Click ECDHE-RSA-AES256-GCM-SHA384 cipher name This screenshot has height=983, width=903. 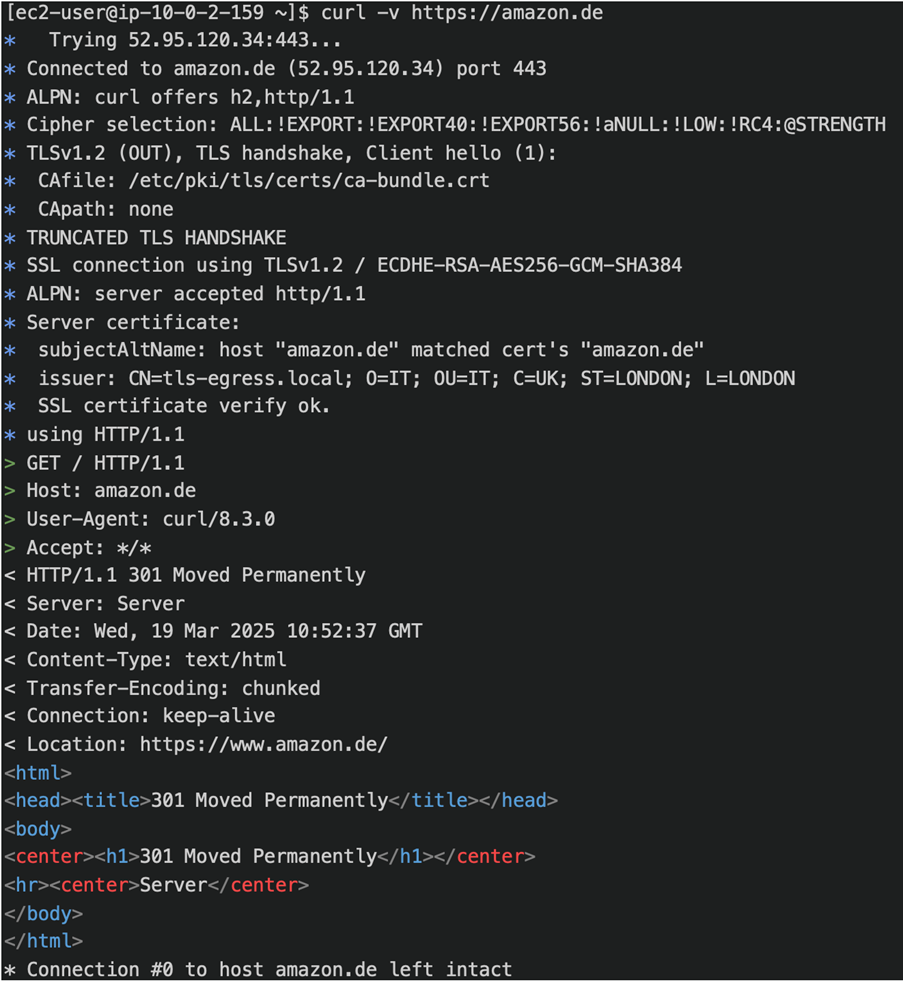pos(529,265)
